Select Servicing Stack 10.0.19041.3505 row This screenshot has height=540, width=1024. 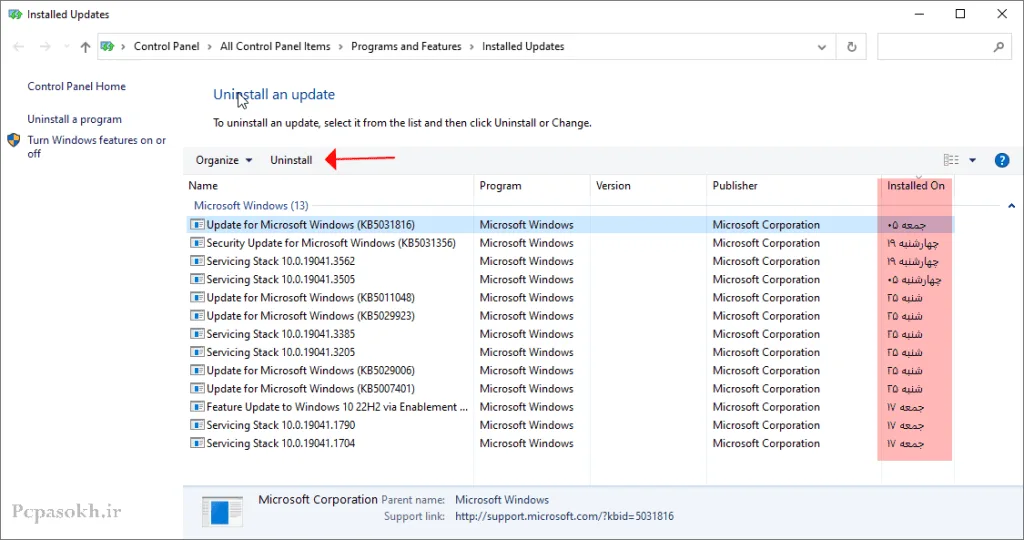click(569, 279)
